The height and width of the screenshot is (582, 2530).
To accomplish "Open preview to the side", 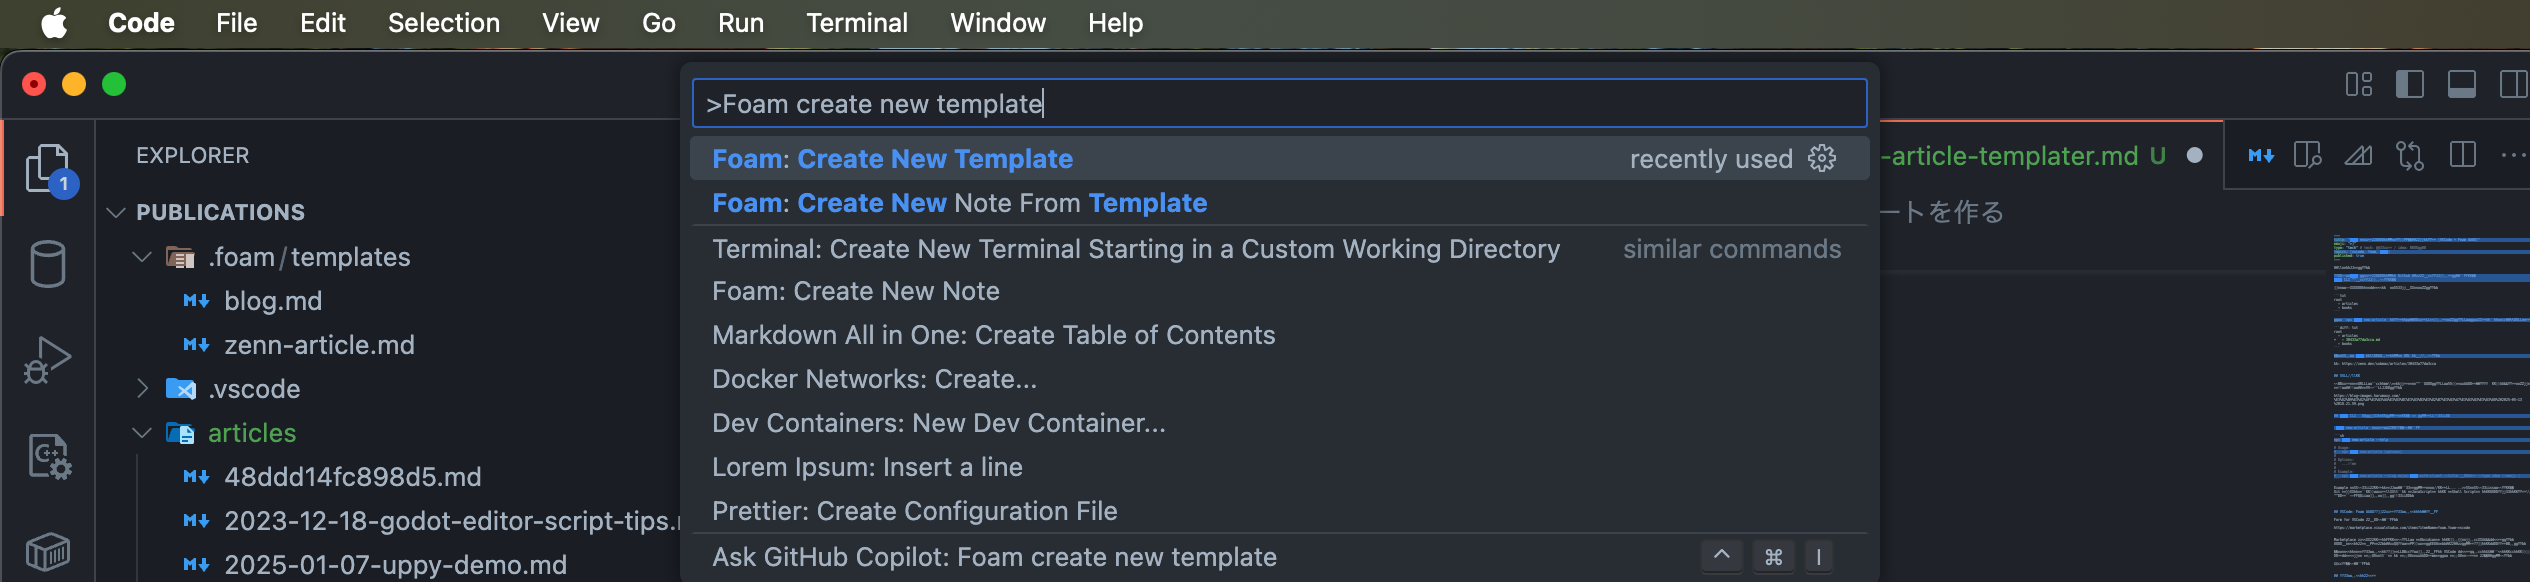I will [2308, 156].
